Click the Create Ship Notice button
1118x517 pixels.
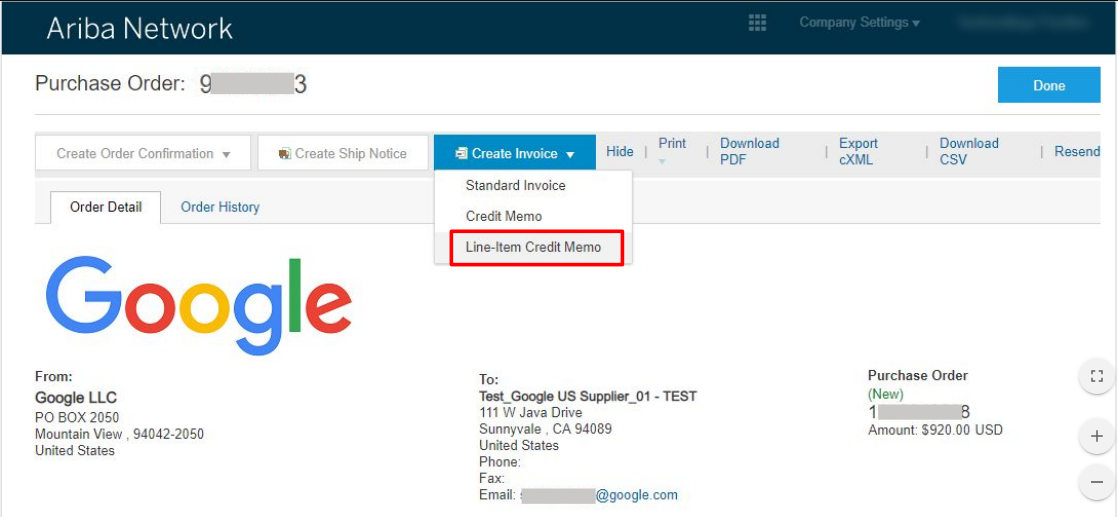click(x=343, y=153)
